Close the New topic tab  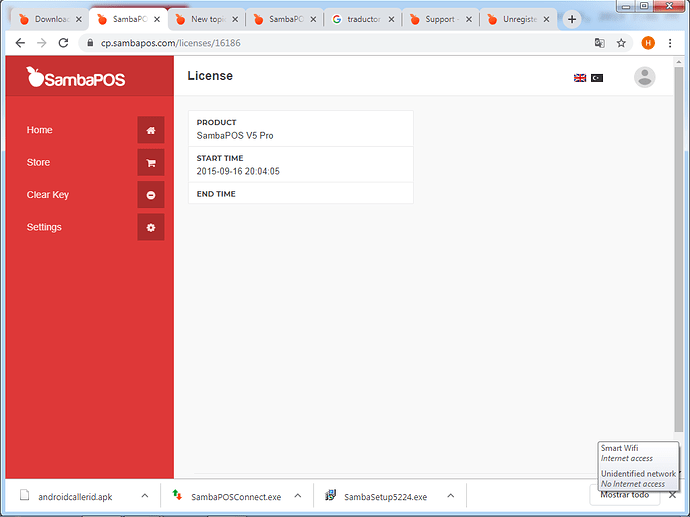235,19
